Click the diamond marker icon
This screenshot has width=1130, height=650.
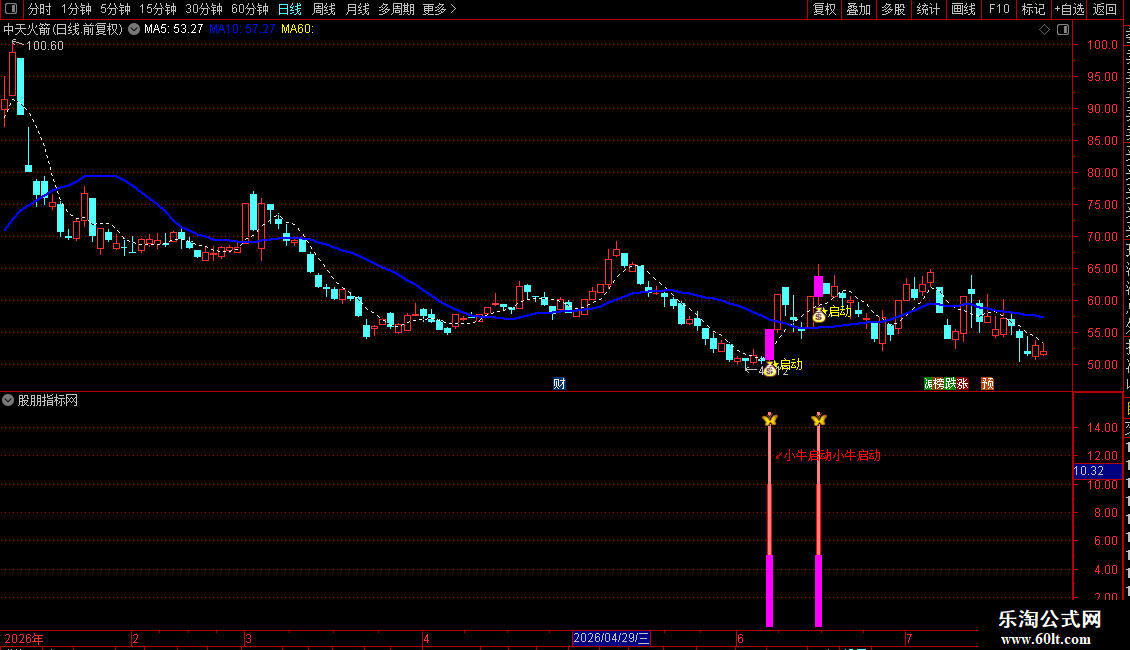pos(1044,29)
